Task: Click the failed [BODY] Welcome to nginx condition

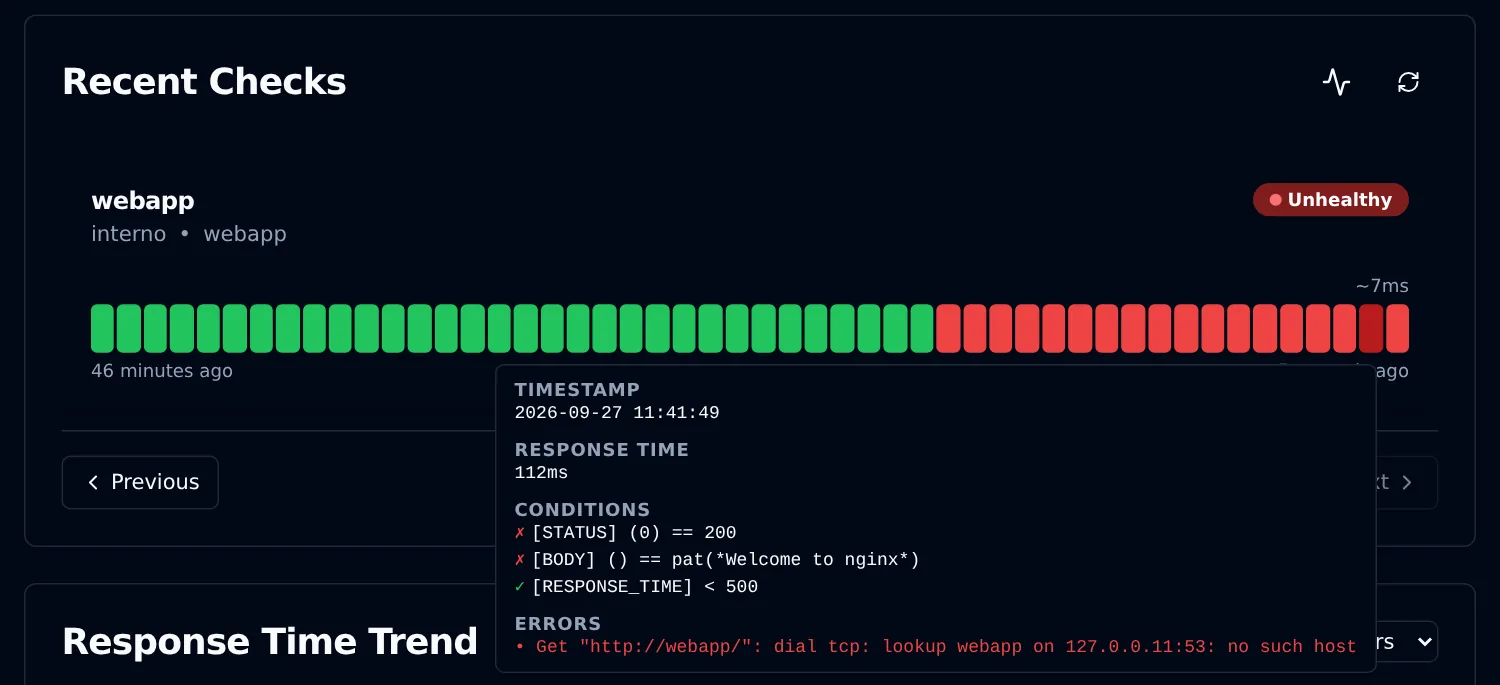Action: (x=717, y=560)
